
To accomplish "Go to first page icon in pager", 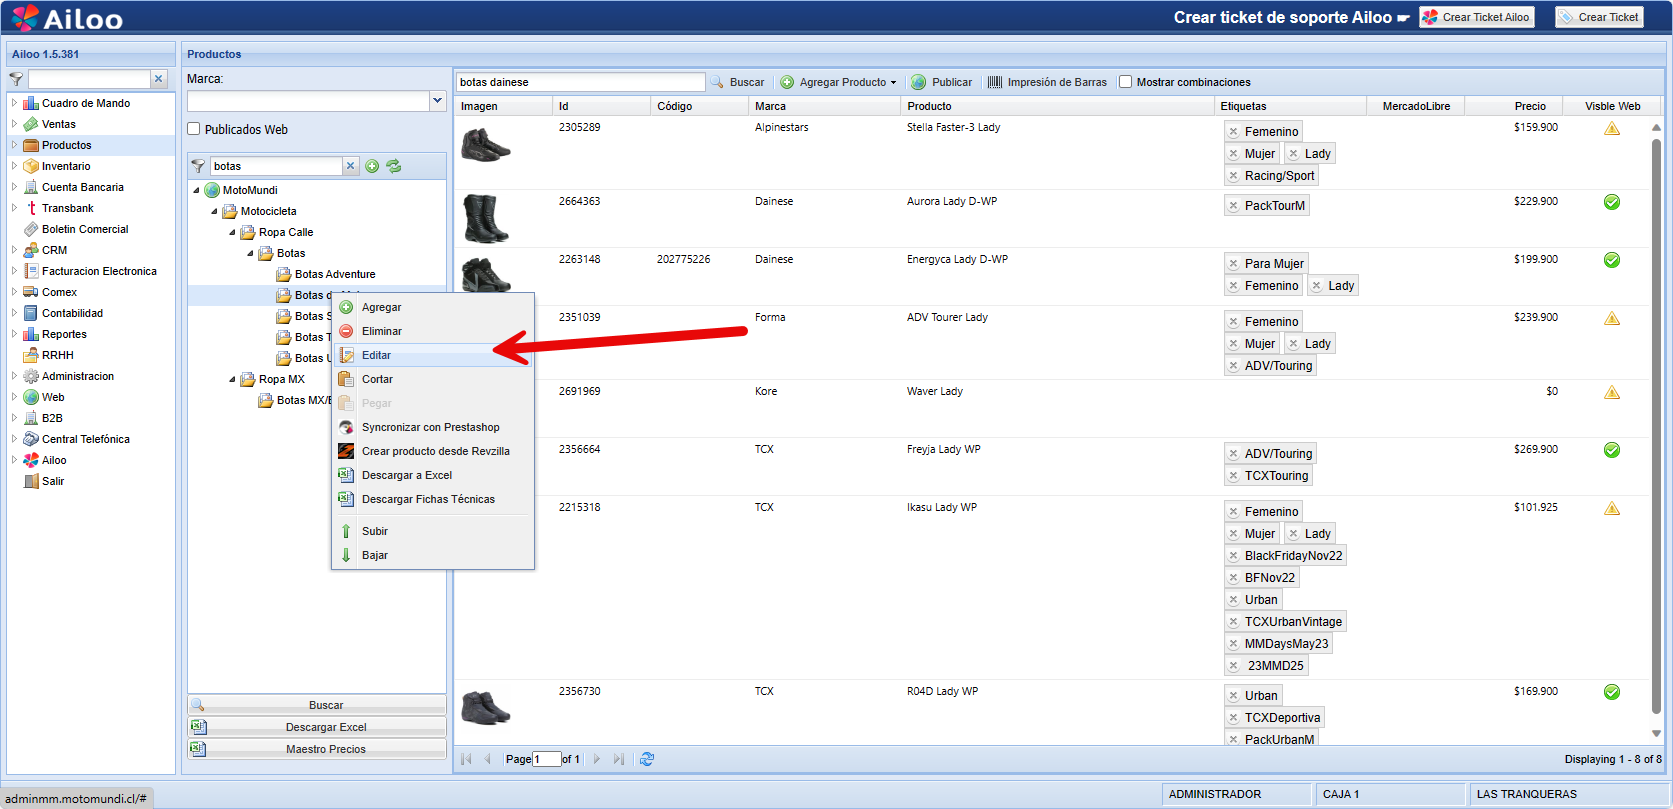I will pyautogui.click(x=467, y=759).
